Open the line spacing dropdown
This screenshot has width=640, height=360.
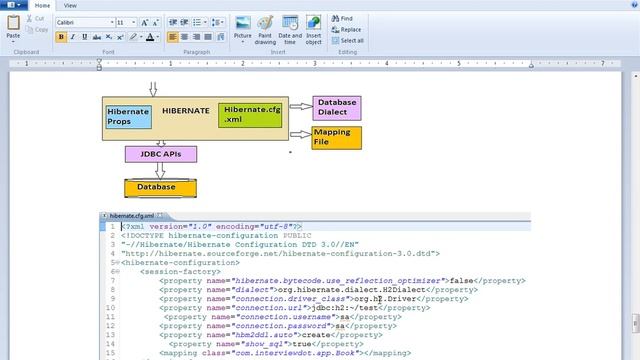(218, 22)
